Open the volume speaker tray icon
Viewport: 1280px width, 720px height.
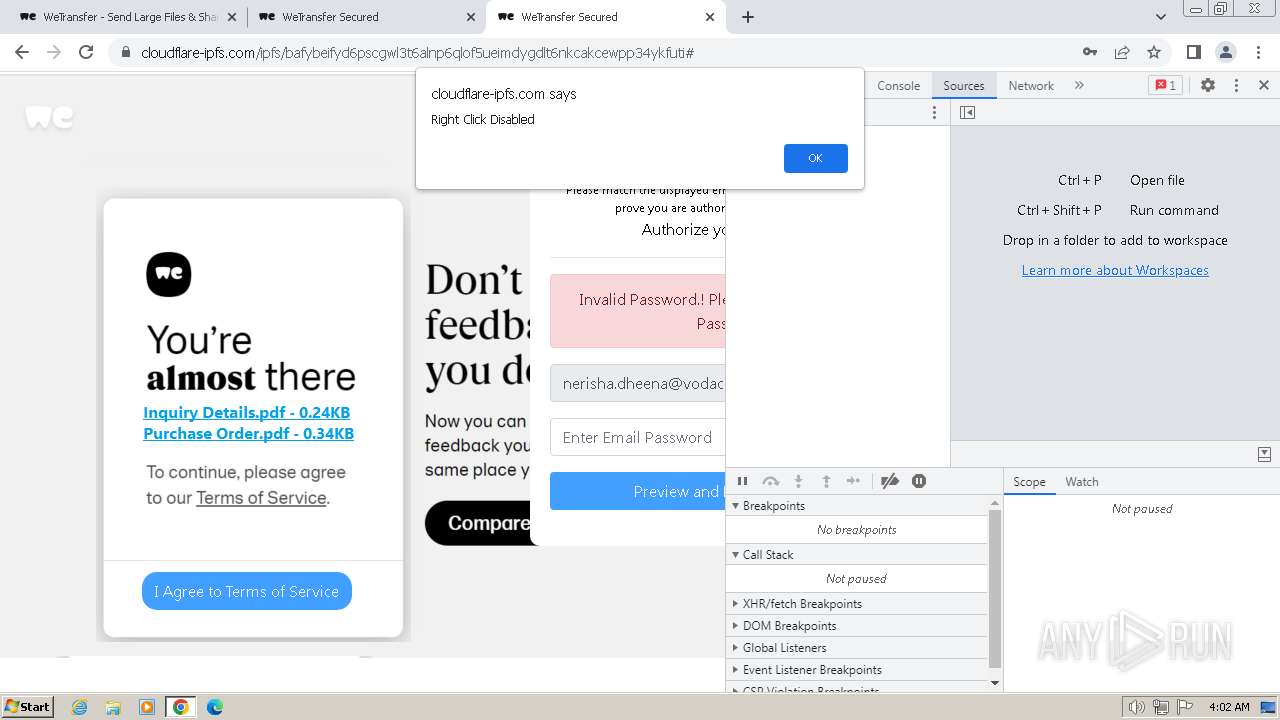click(x=1136, y=707)
